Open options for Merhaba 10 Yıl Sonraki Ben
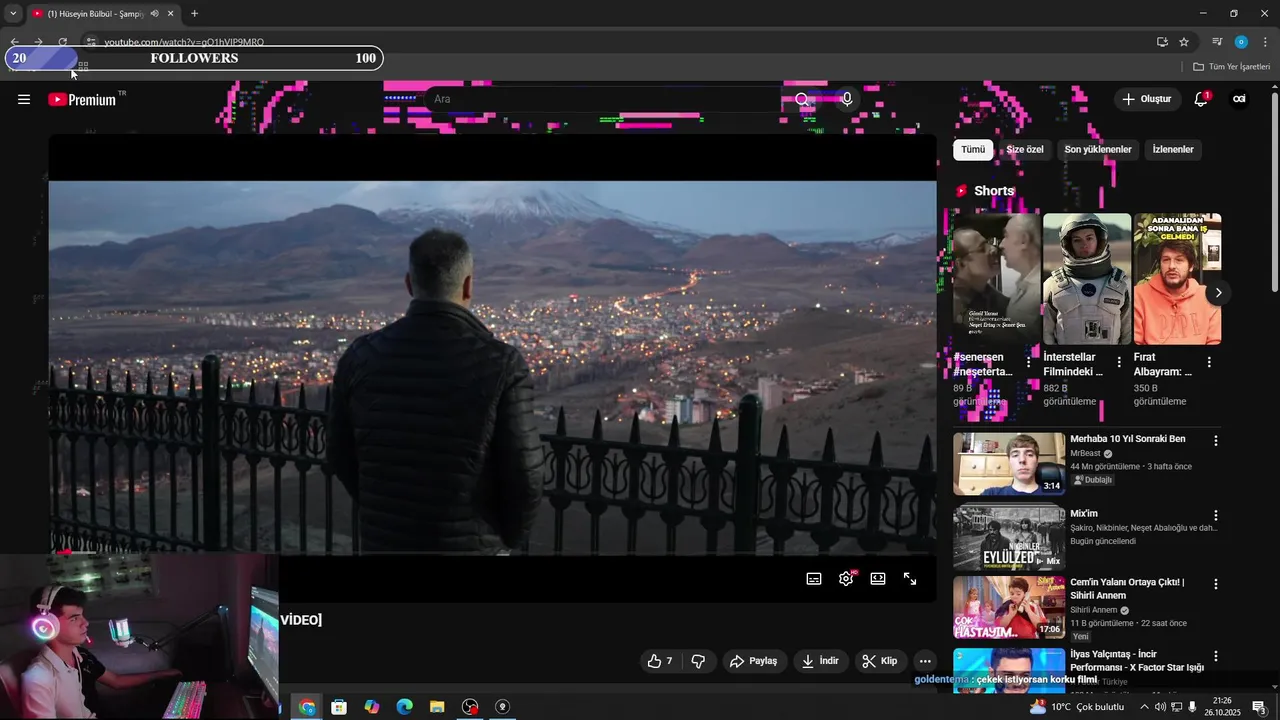The height and width of the screenshot is (720, 1280). [x=1216, y=441]
